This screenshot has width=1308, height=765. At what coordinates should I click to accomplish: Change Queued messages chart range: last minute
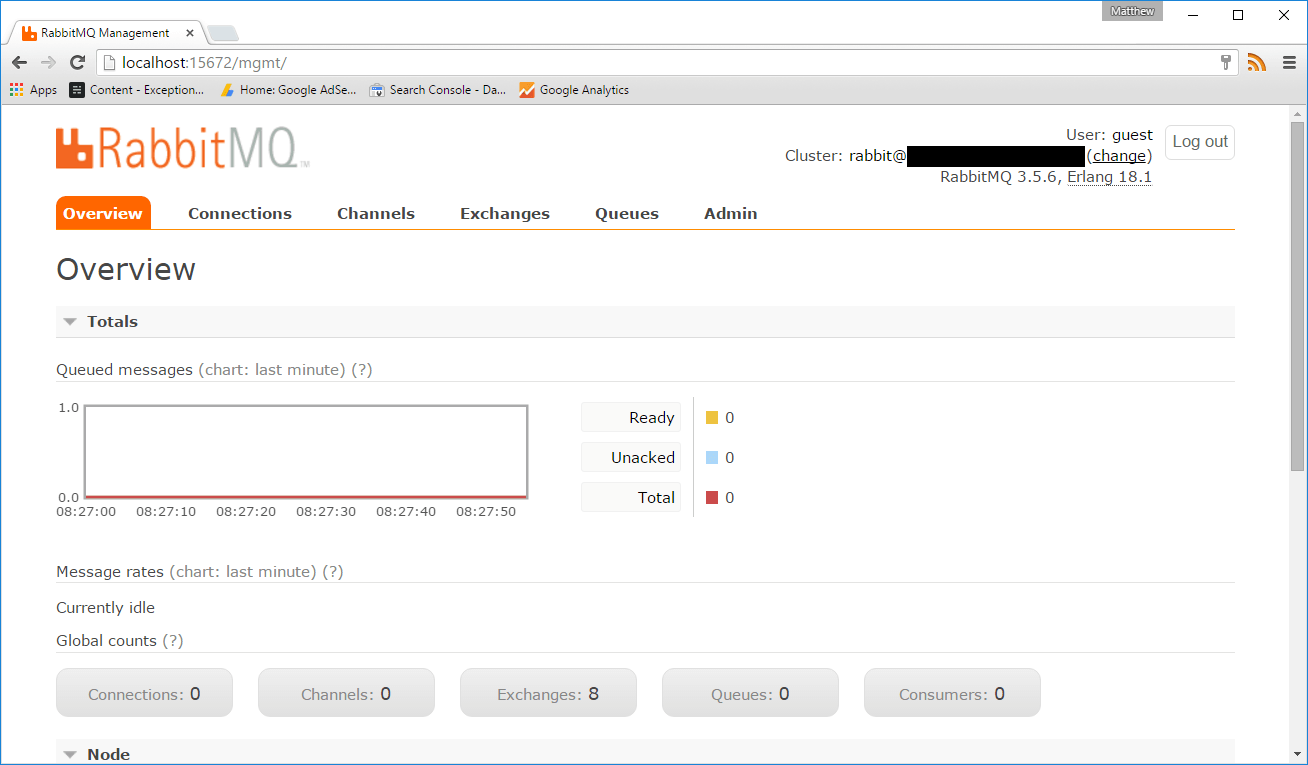click(x=273, y=370)
